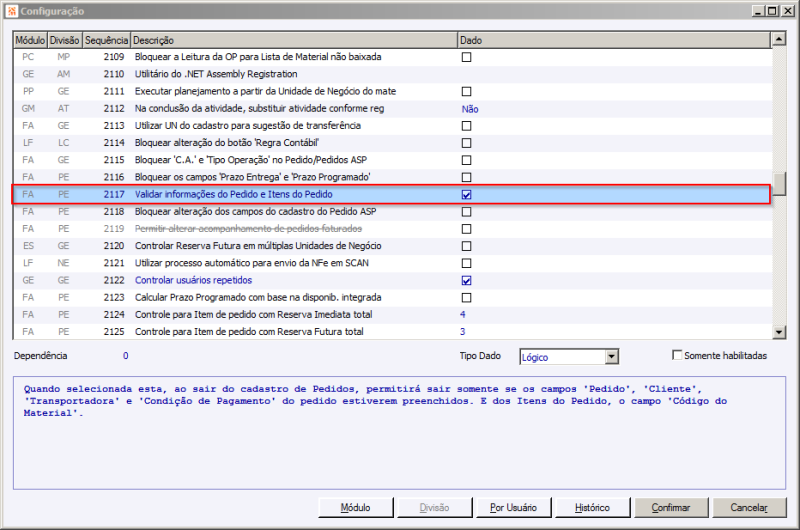This screenshot has height=530, width=800.
Task: Click value 3 for Reserva Futura total
Action: 462,332
